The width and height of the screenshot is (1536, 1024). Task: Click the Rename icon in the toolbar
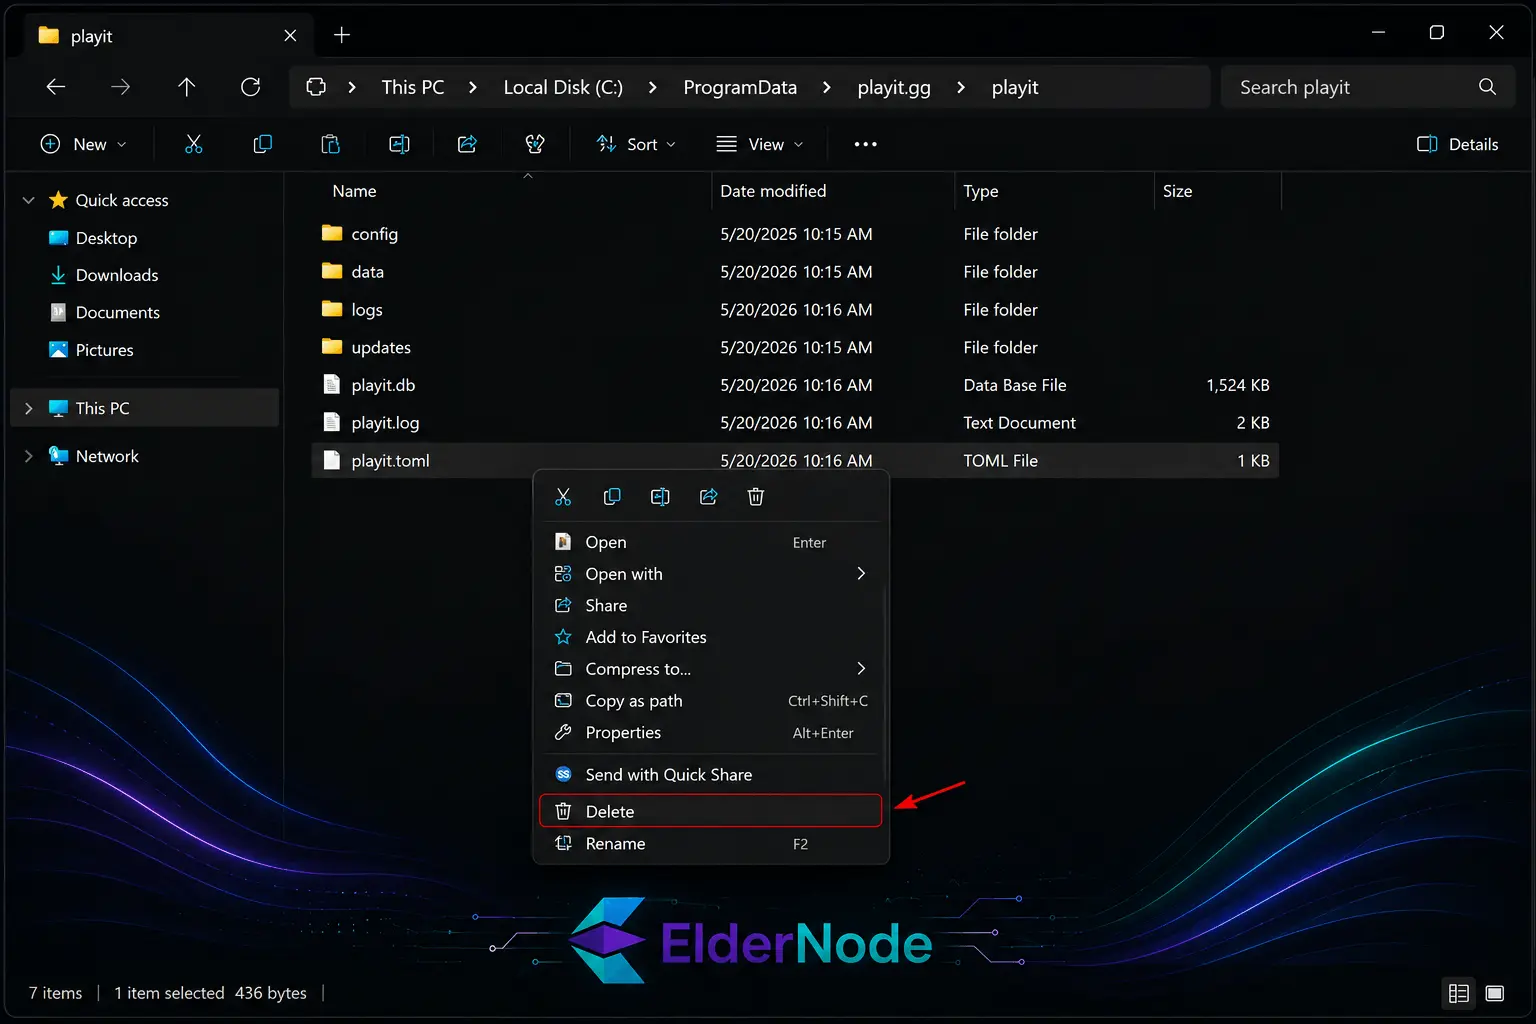tap(399, 144)
